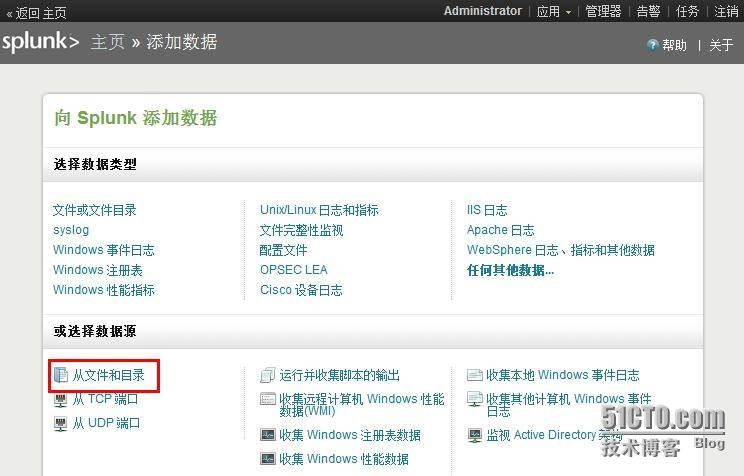Viewport: 744px width, 476px height.
Task: Click the blue help question mark icon
Action: click(652, 45)
